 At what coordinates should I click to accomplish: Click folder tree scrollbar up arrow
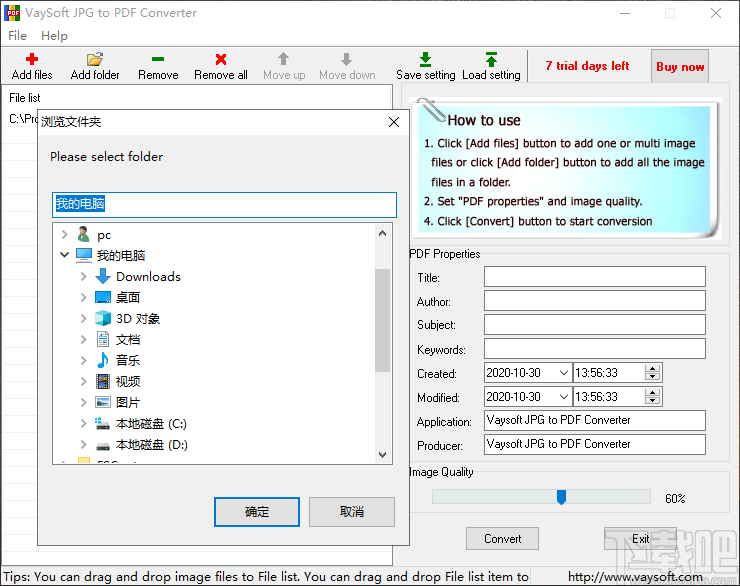[x=383, y=233]
